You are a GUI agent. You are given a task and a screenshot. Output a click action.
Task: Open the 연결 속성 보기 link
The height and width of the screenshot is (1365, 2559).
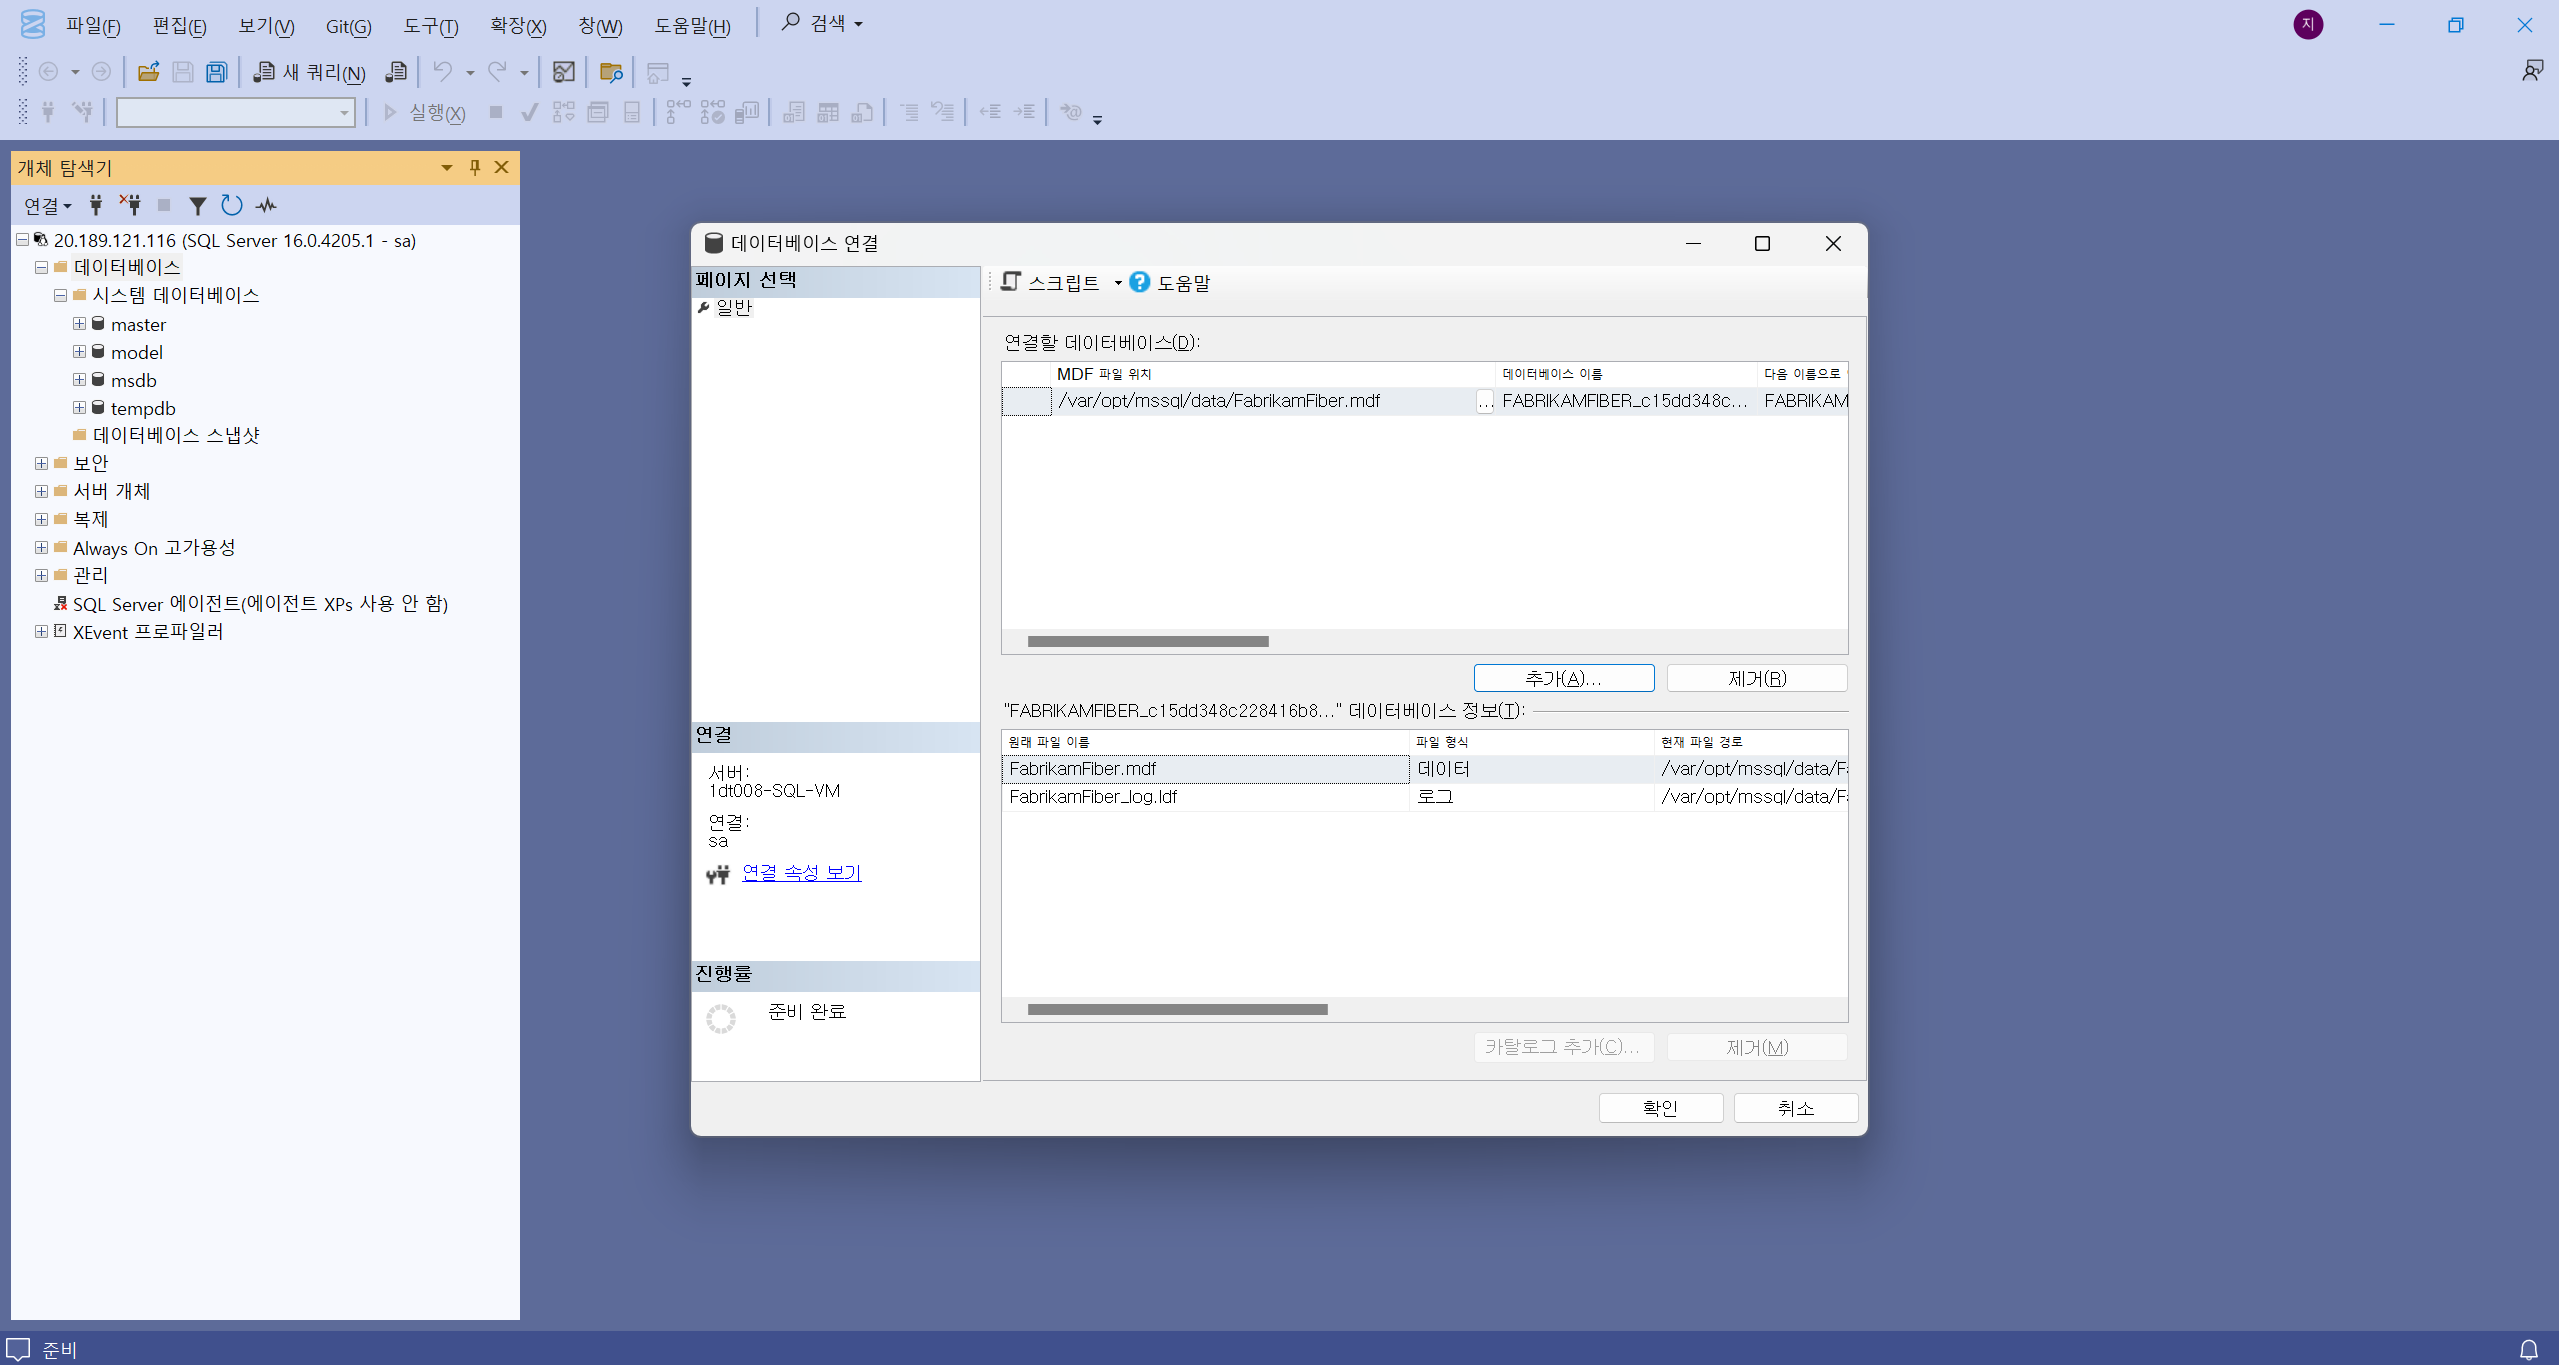tap(801, 873)
